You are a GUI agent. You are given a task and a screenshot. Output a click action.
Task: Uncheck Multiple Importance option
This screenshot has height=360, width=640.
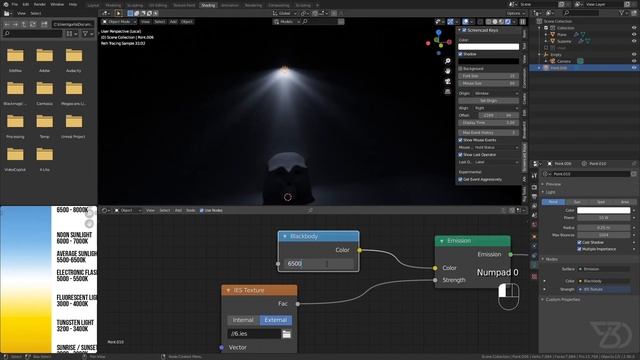(x=579, y=249)
